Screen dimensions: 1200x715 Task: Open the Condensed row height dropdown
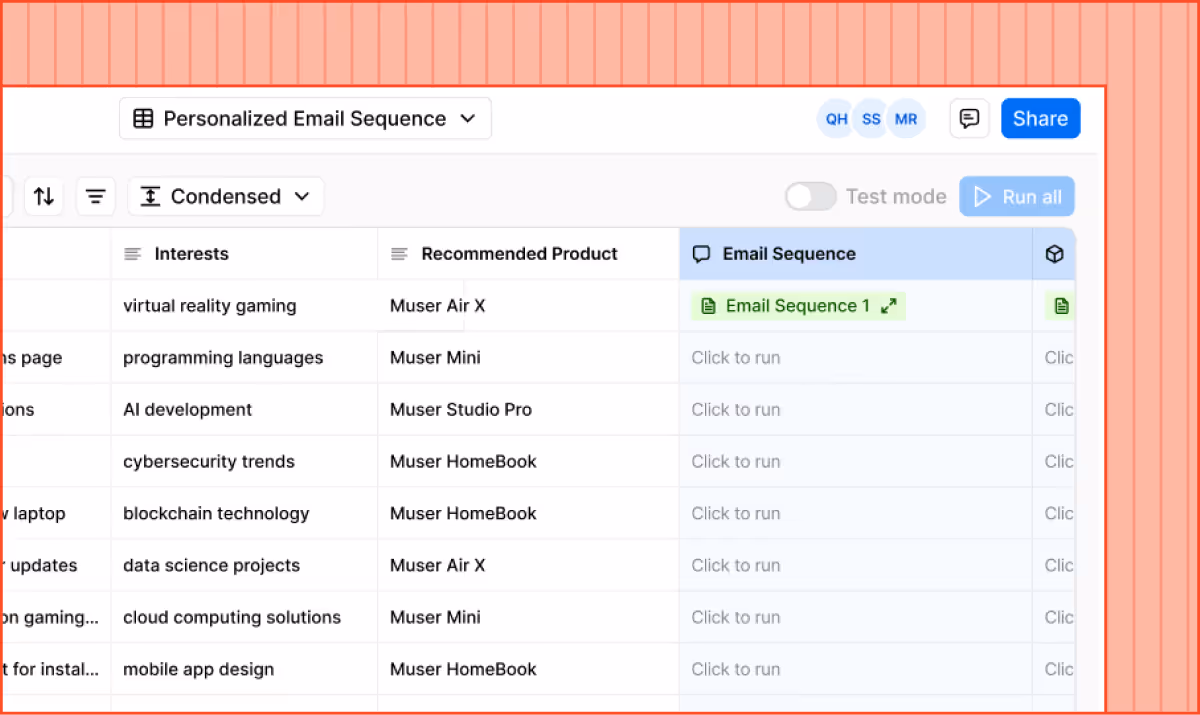tap(225, 196)
